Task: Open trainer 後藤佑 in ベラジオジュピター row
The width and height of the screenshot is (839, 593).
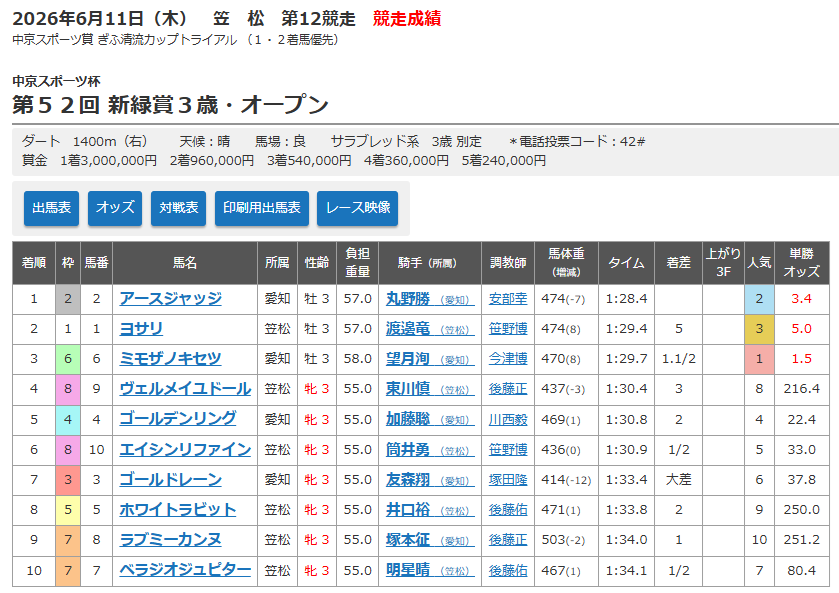Action: [x=508, y=571]
